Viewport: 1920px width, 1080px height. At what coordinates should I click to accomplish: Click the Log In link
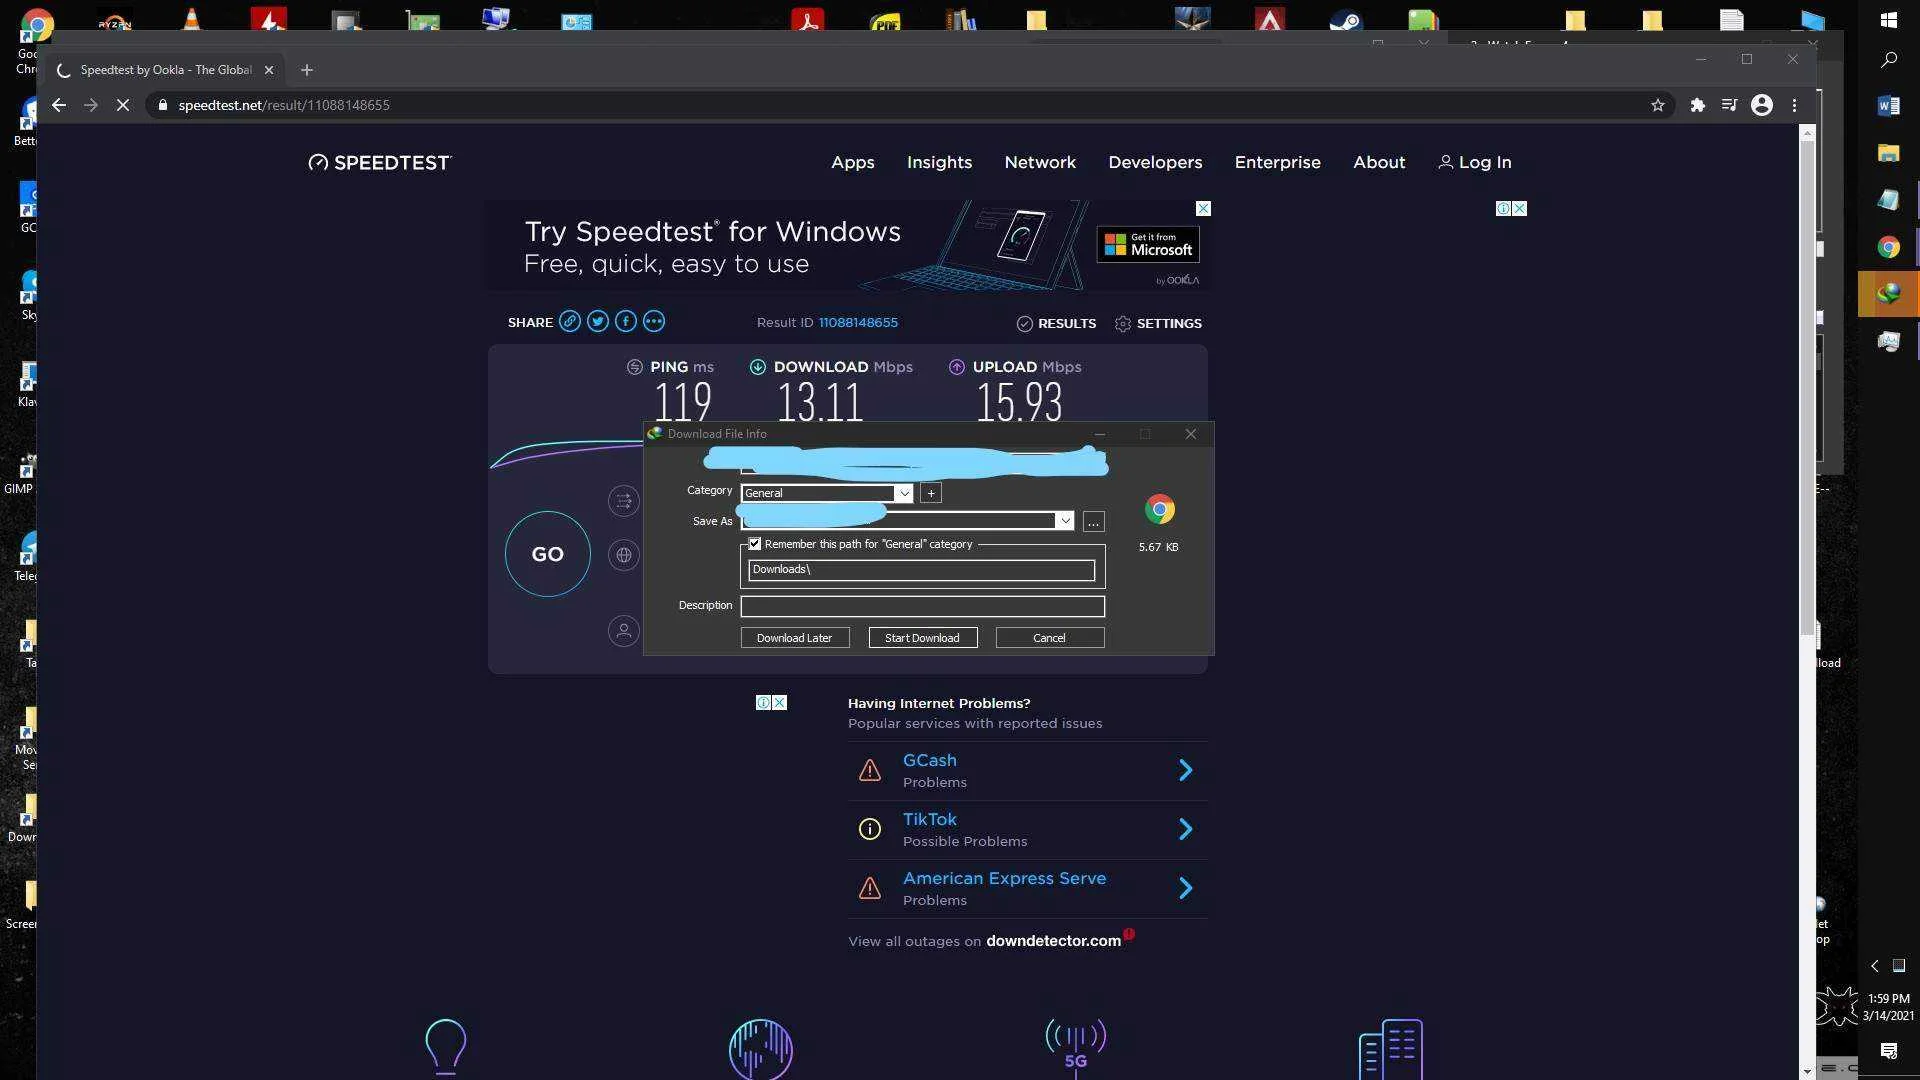point(1475,162)
